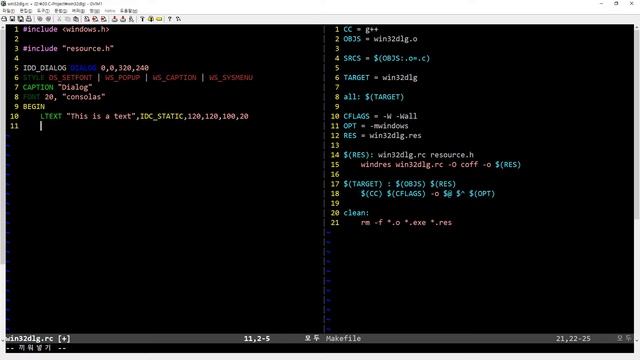The image size is (640, 360).
Task: Click the CFLAGS = -W -Wall line
Action: [380, 116]
